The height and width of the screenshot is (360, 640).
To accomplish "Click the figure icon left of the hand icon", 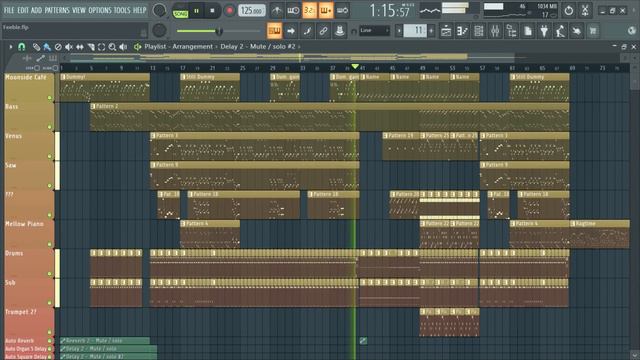I will (x=560, y=31).
